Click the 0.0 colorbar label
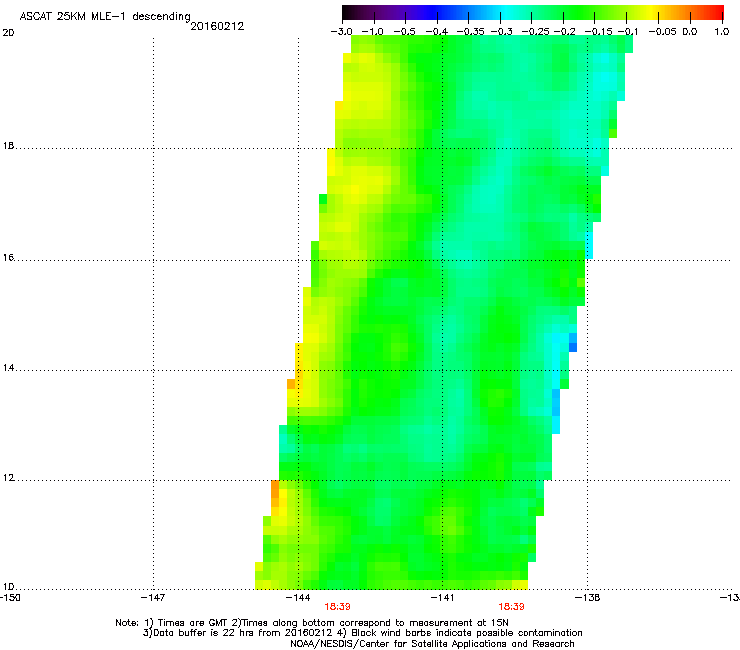740x650 pixels. pyautogui.click(x=690, y=32)
